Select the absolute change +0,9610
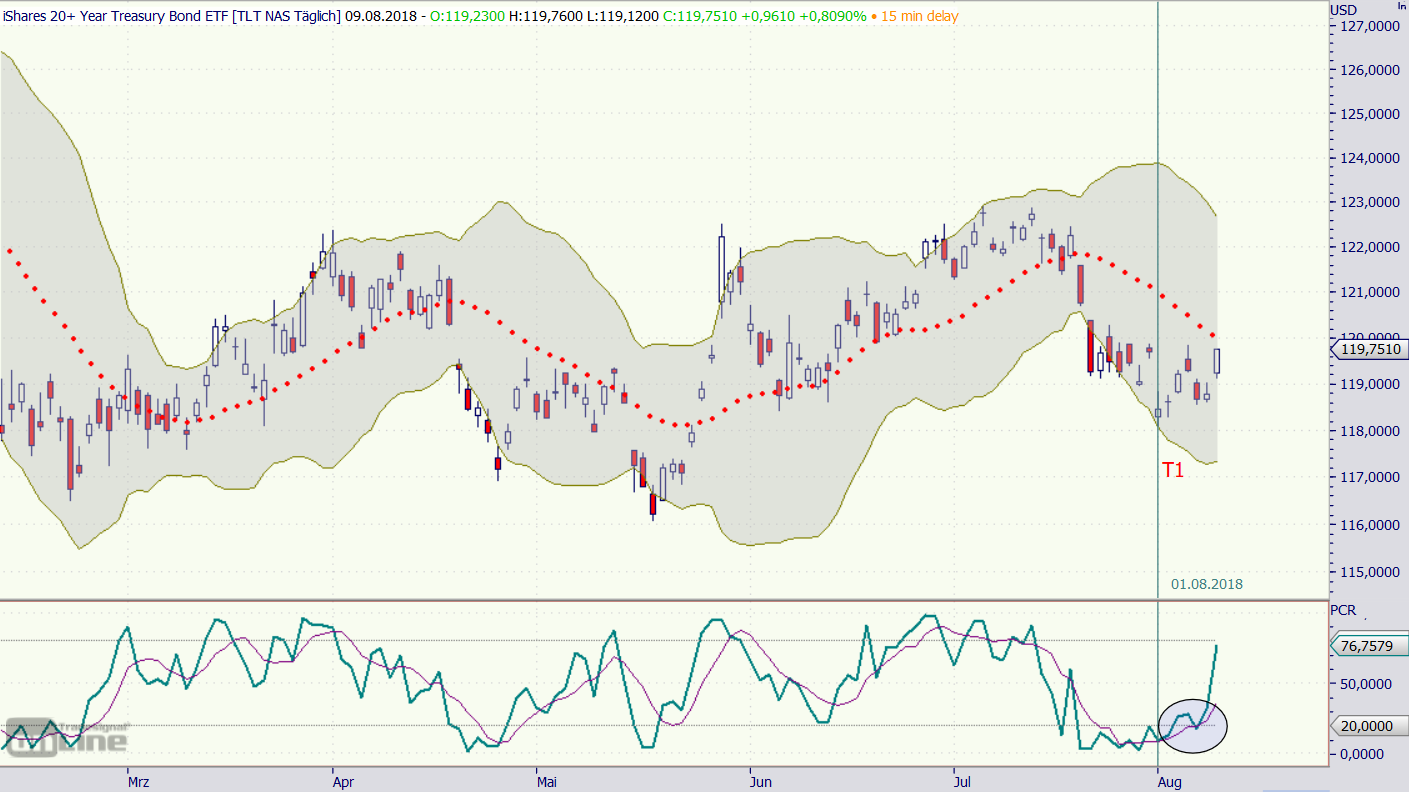The width and height of the screenshot is (1409, 792). (x=766, y=16)
